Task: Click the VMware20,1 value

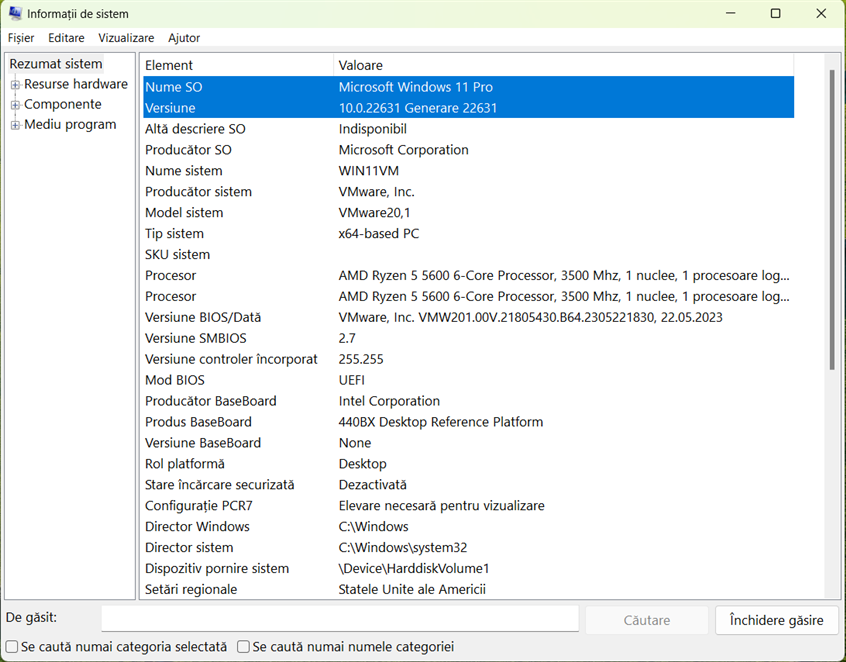Action: (374, 213)
